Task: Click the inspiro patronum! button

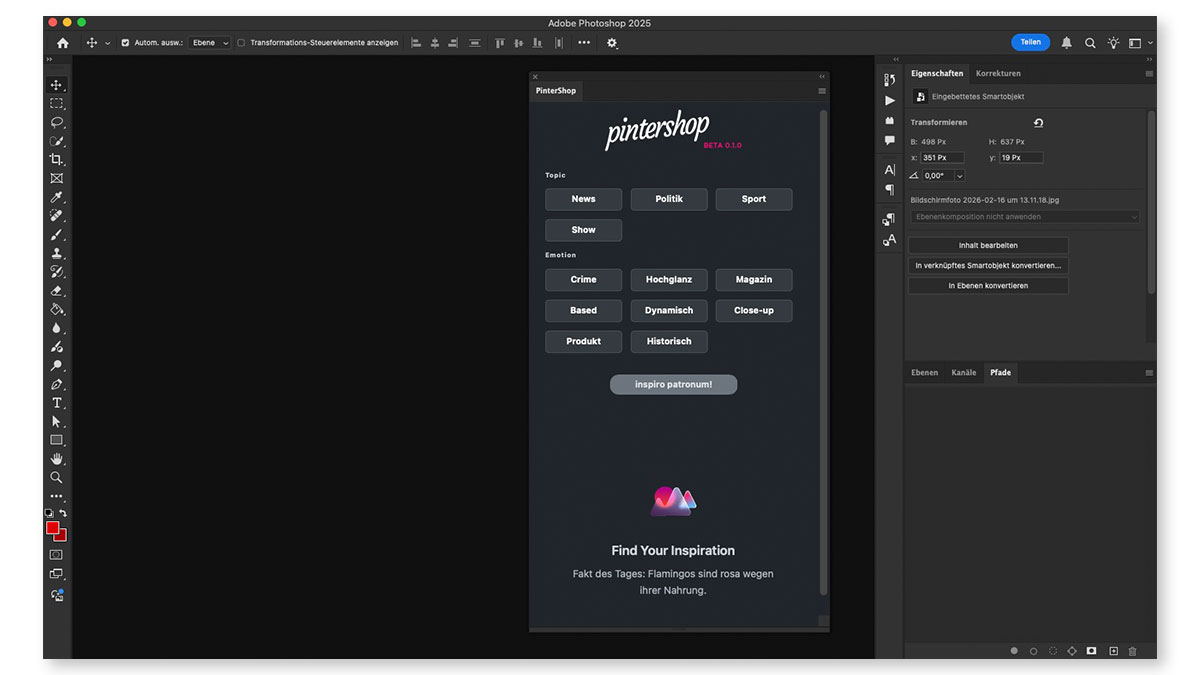Action: [x=673, y=385]
